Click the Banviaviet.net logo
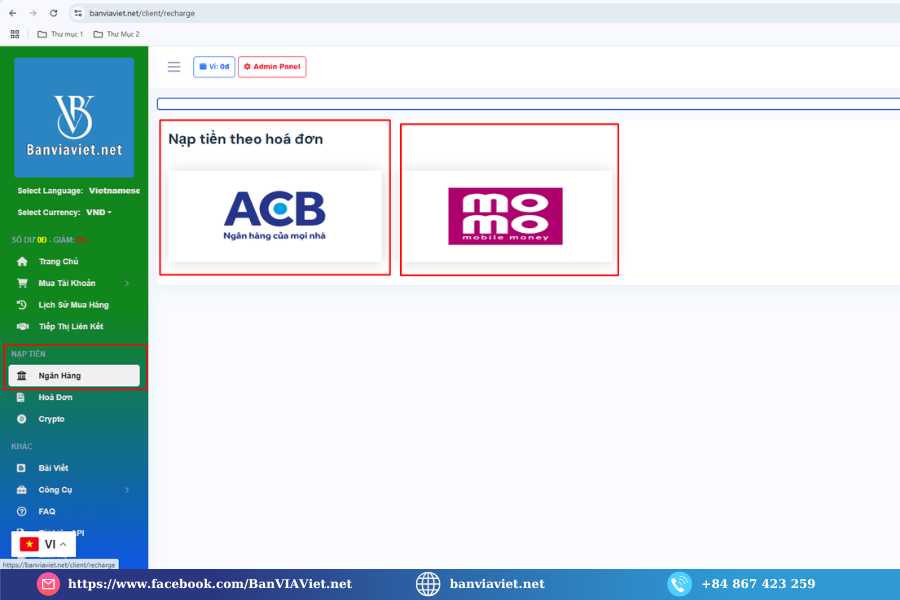Screen dimensions: 900x600 pos(74,118)
